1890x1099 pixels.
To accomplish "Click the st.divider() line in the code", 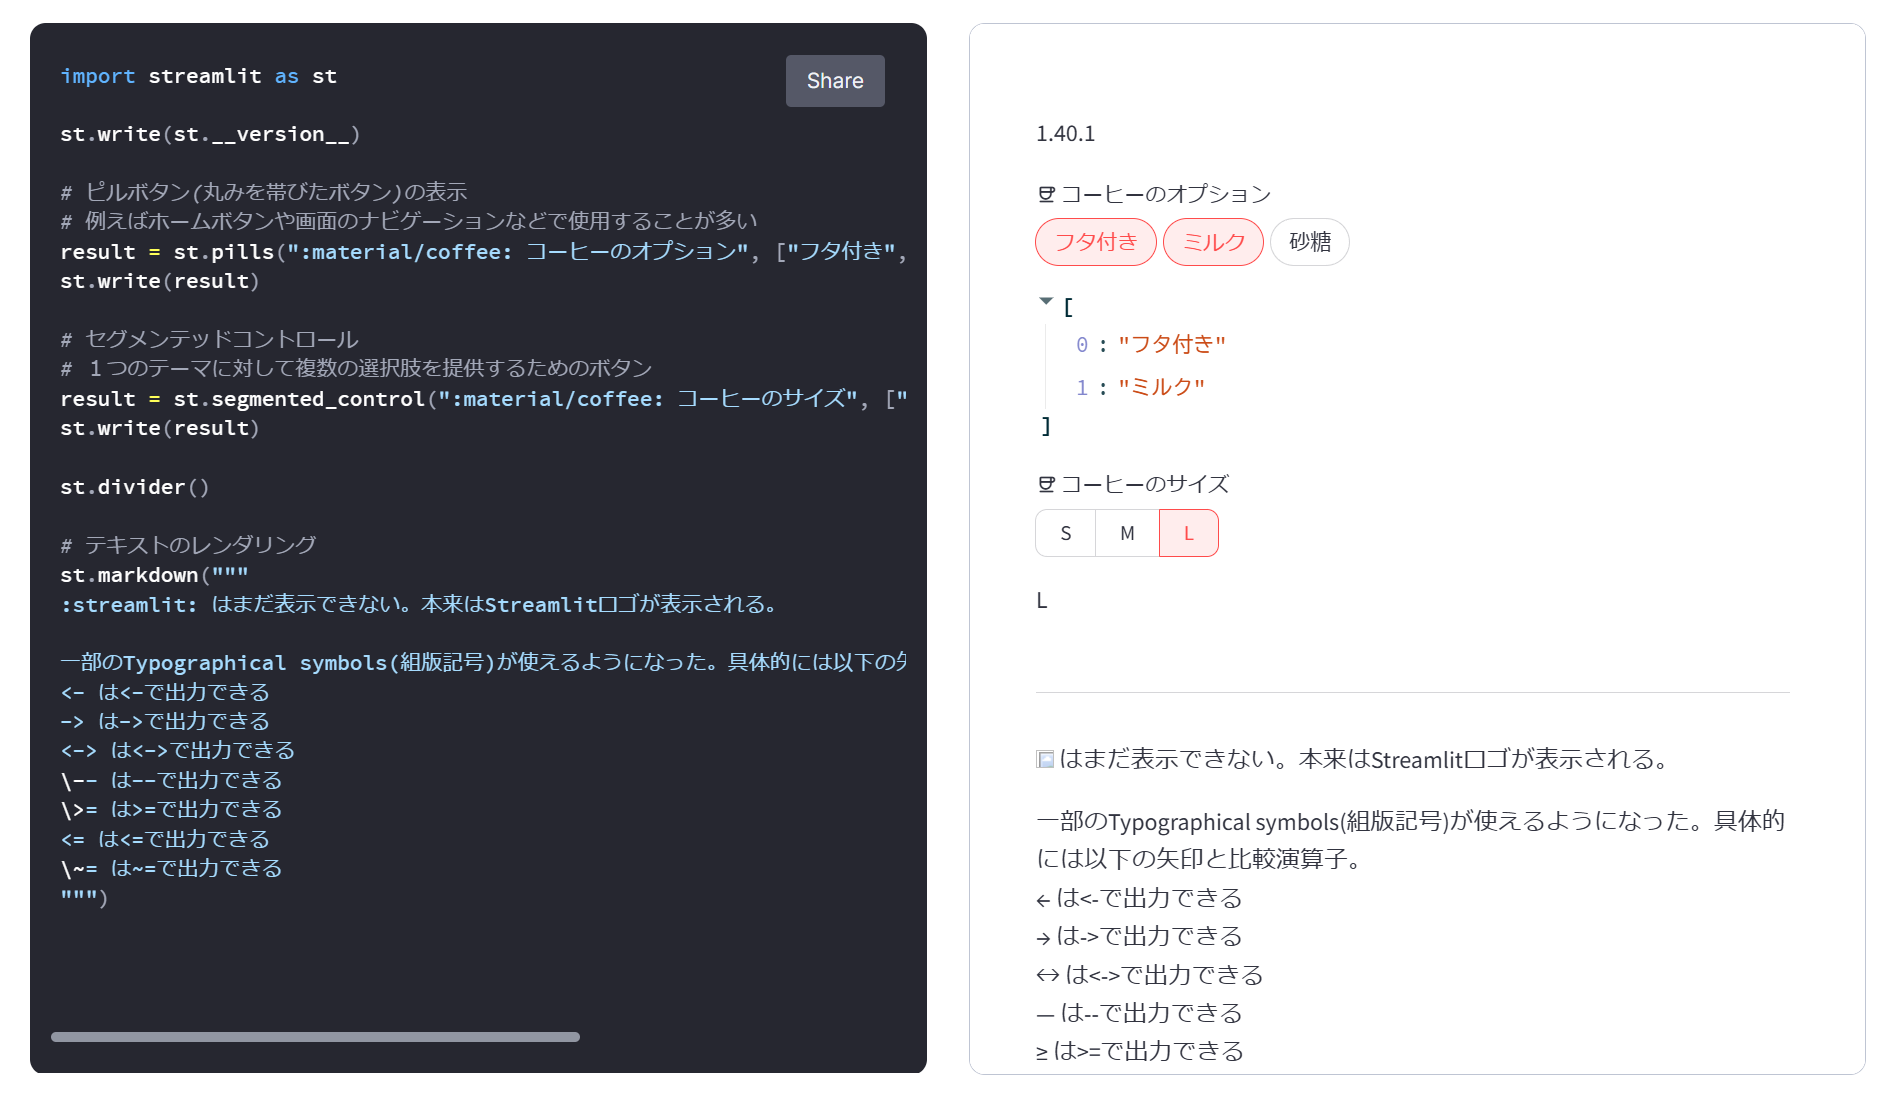I will point(134,487).
